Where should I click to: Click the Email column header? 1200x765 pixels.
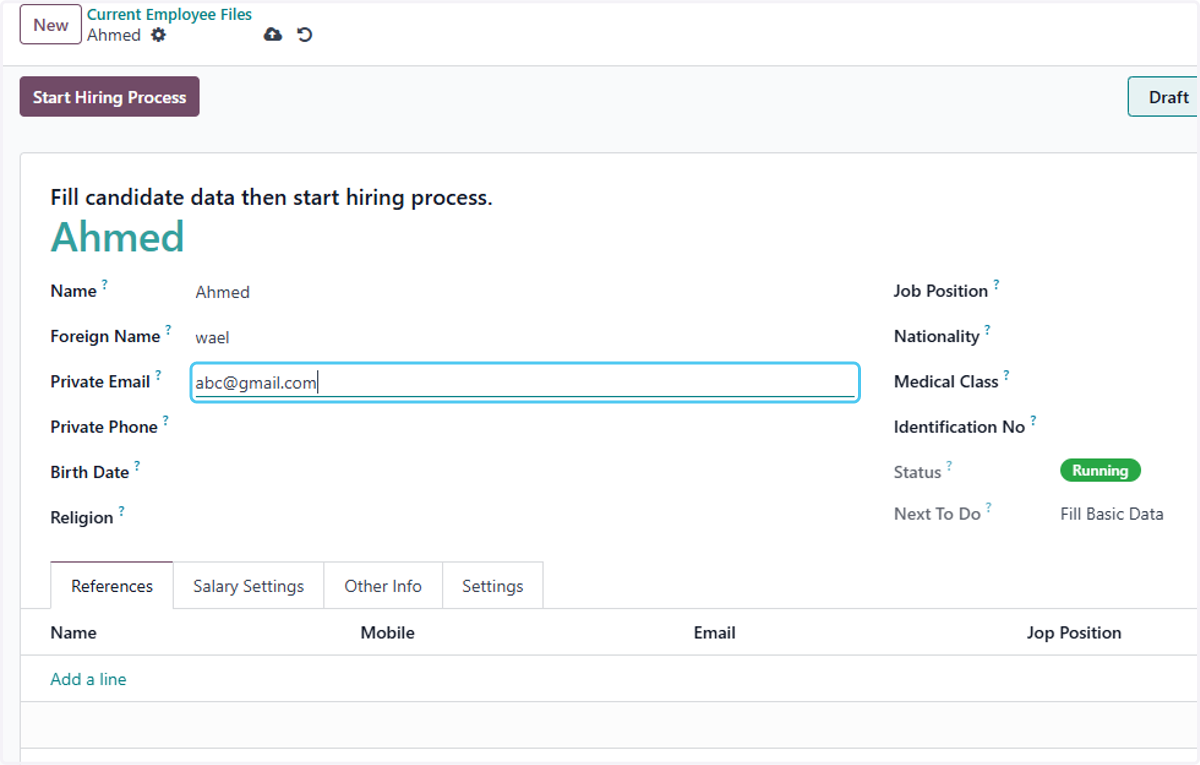click(714, 633)
